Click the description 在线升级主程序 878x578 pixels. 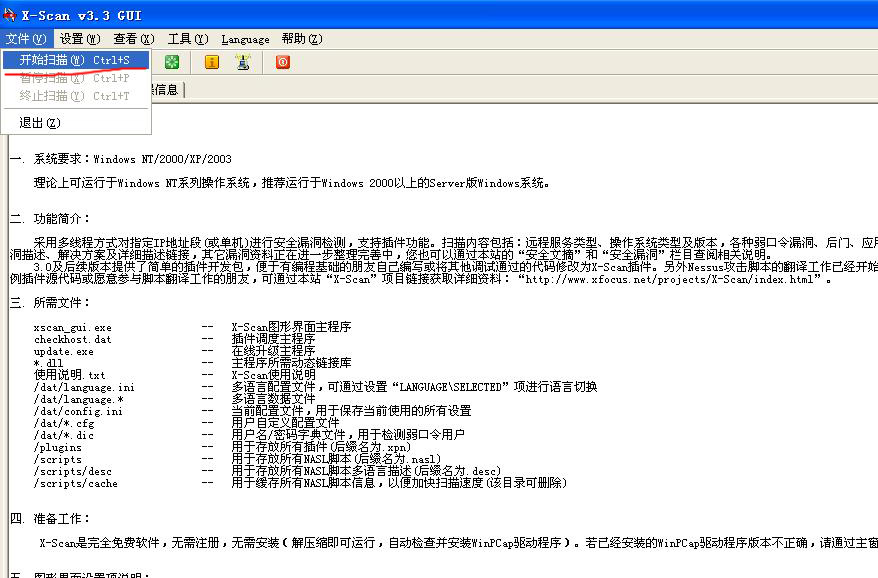[x=273, y=351]
